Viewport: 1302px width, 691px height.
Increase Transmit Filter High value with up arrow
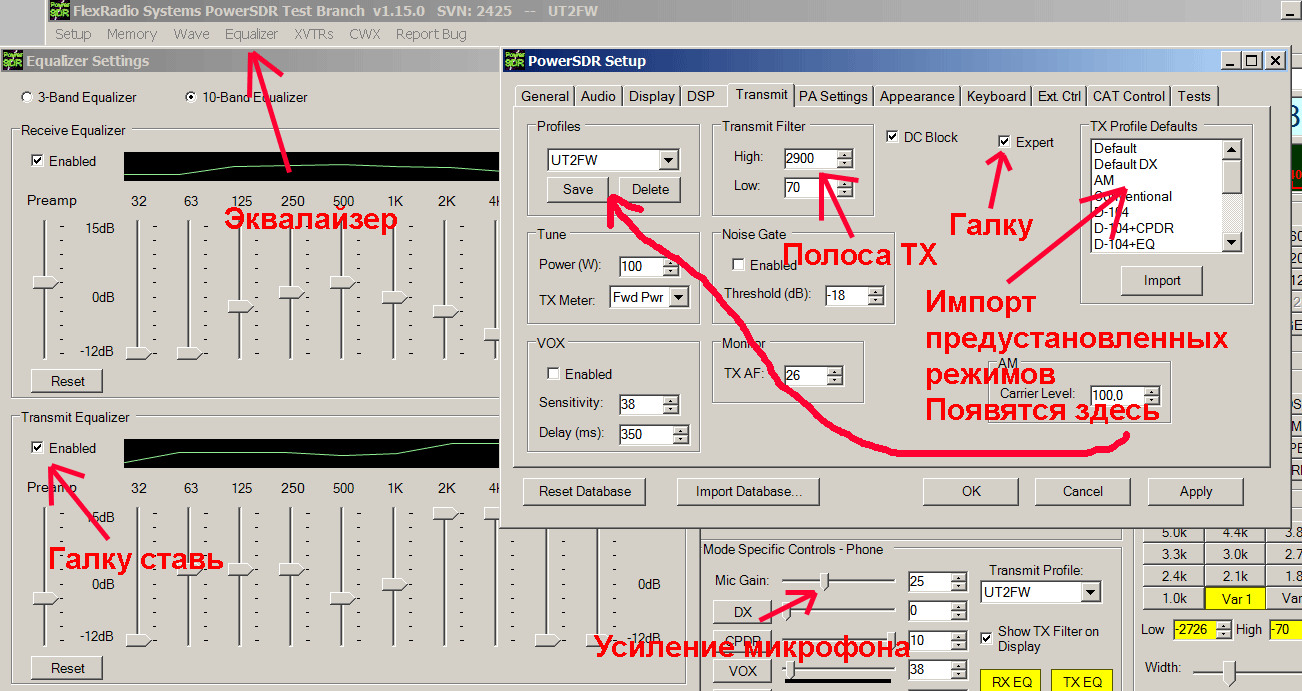coord(845,153)
